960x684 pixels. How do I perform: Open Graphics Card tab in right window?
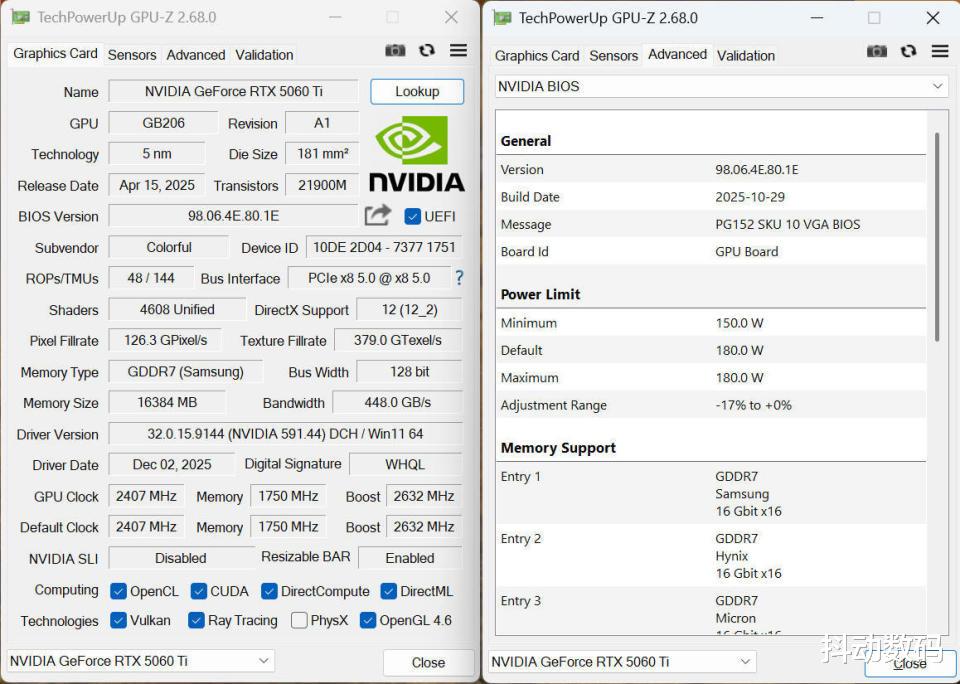tap(537, 56)
